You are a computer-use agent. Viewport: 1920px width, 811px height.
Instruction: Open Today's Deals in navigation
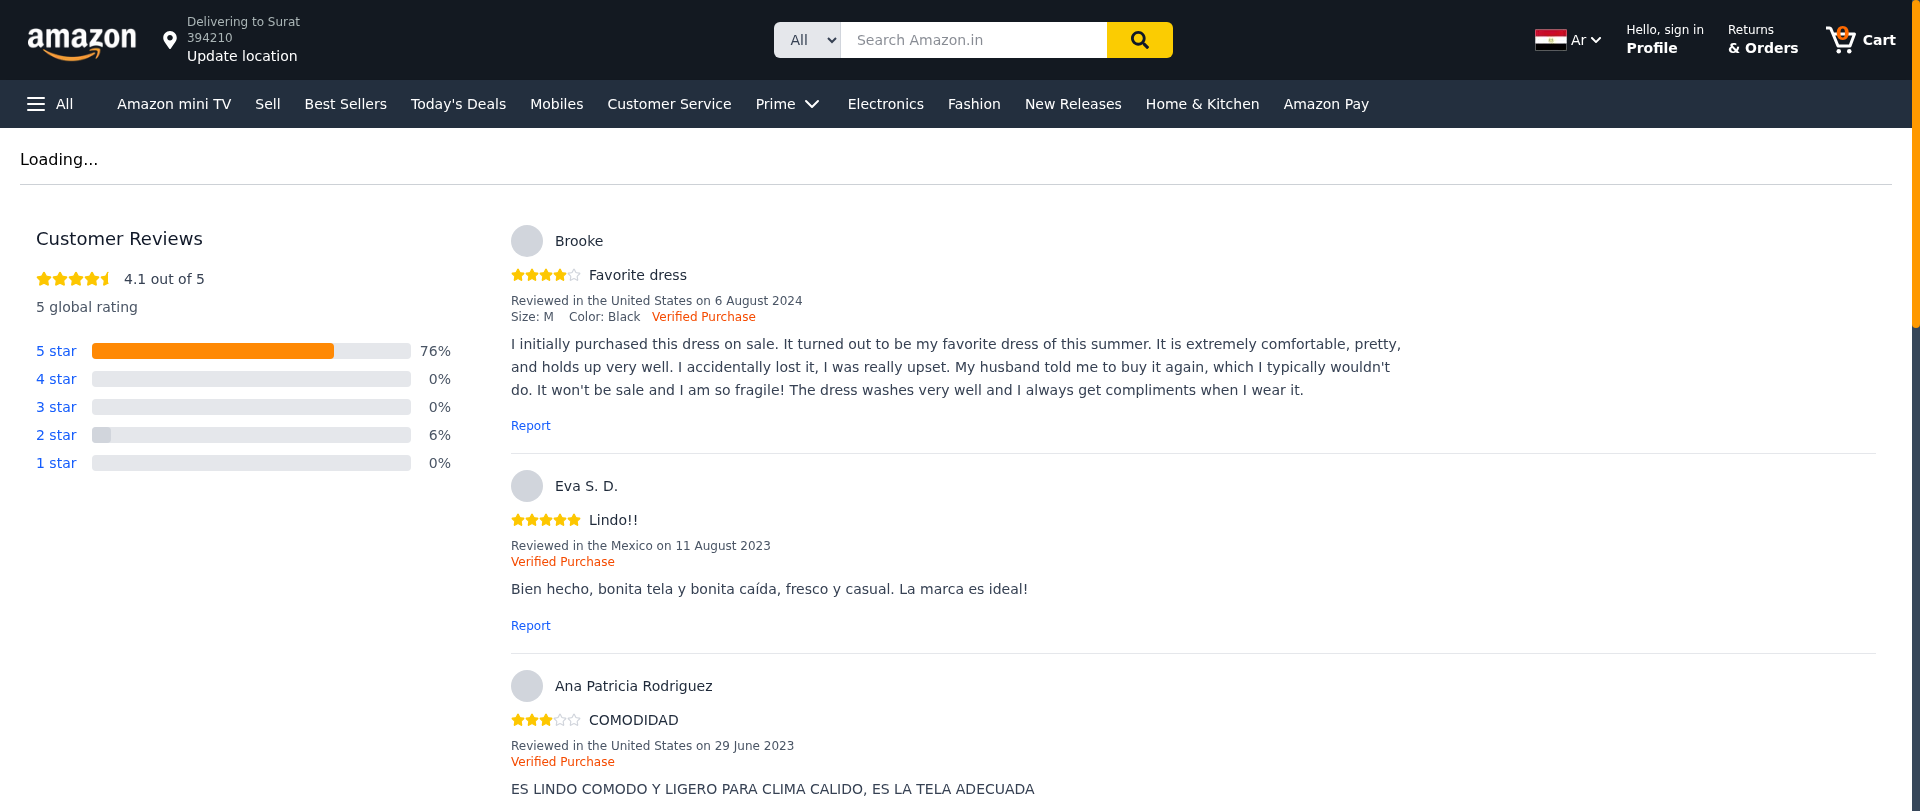tap(458, 104)
